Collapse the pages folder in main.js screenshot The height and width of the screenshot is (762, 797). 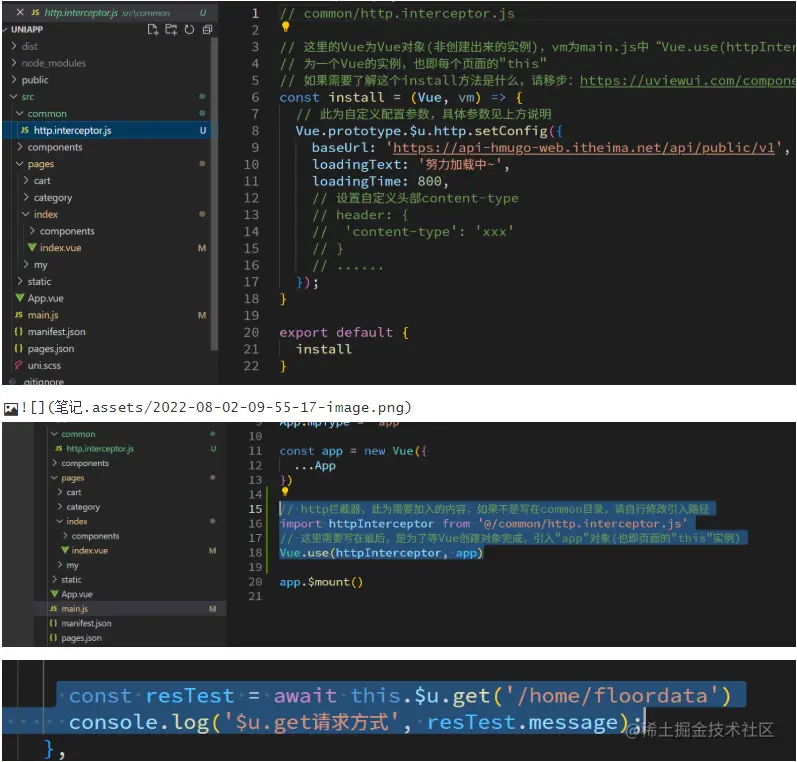[54, 478]
